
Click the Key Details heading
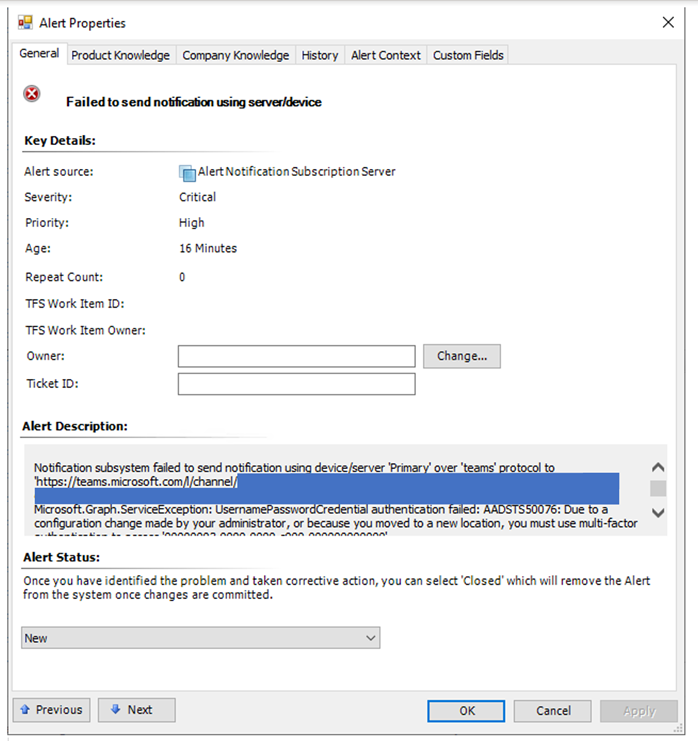pyautogui.click(x=60, y=140)
